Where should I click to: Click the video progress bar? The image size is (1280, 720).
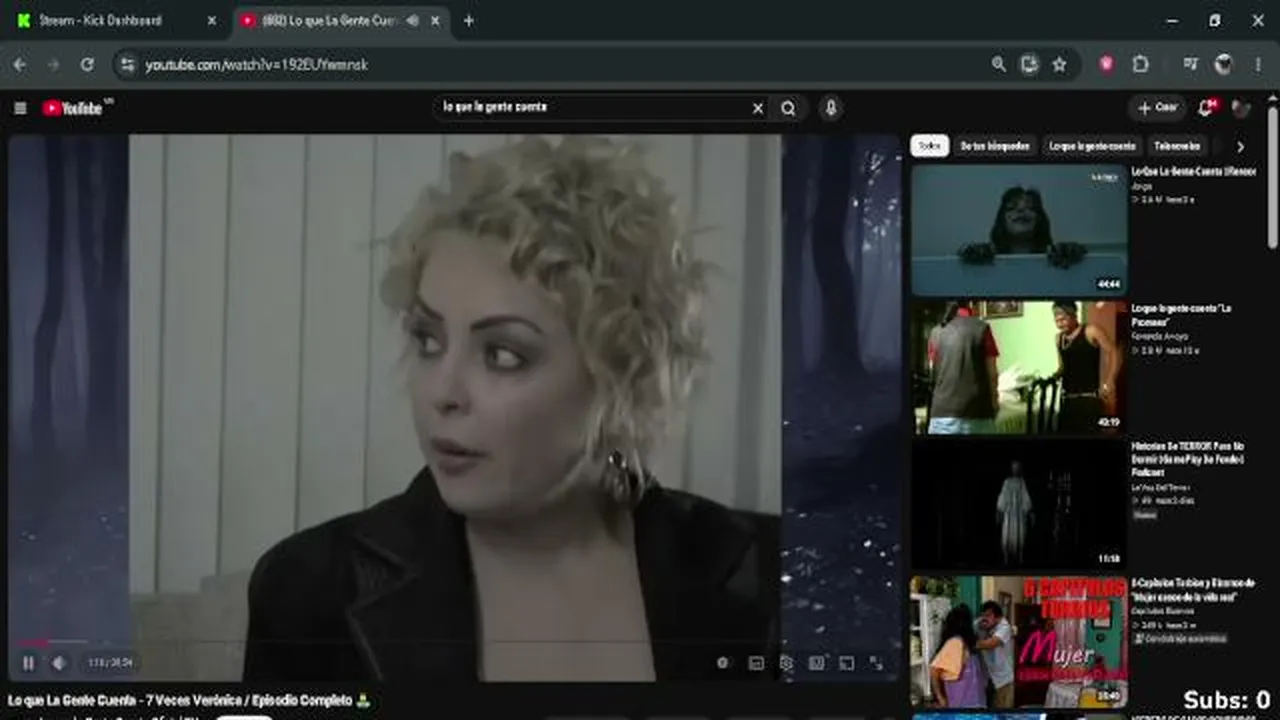coord(455,641)
